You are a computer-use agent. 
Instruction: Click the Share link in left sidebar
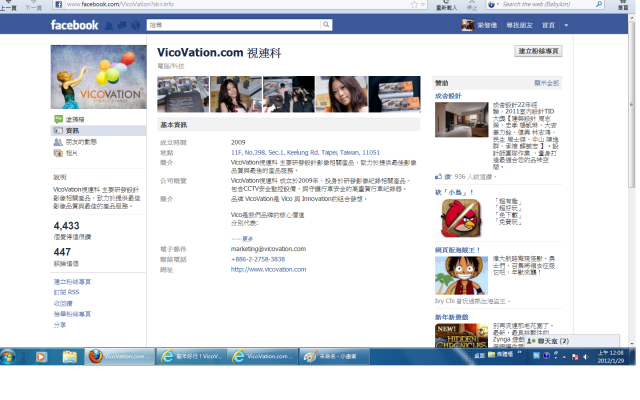tap(60, 325)
